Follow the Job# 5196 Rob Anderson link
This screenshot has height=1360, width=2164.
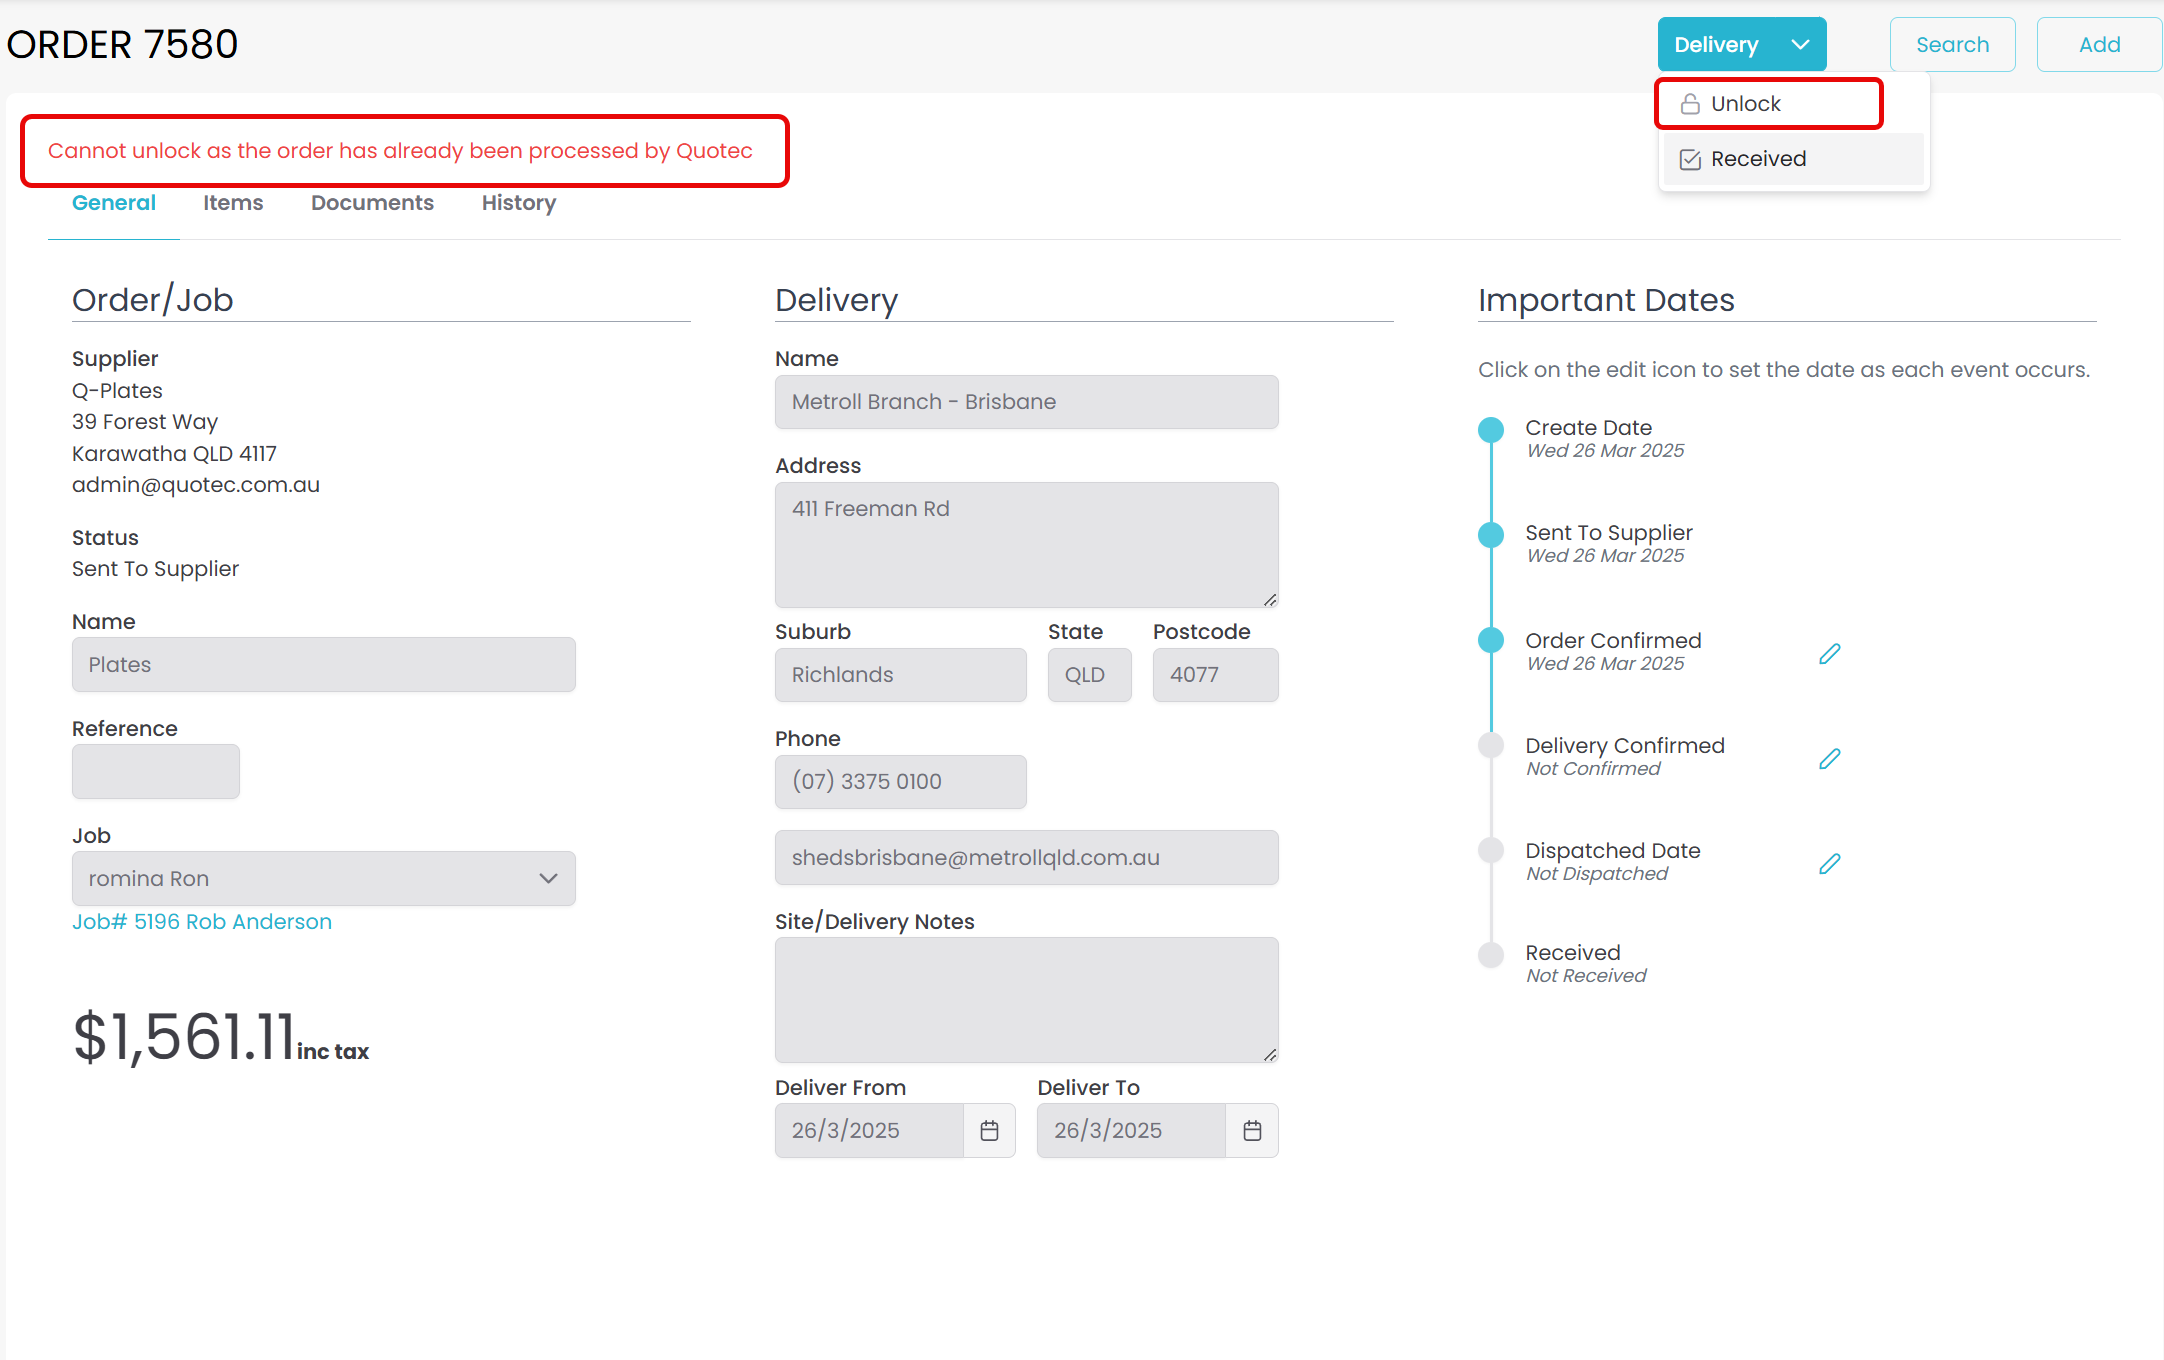coord(202,922)
